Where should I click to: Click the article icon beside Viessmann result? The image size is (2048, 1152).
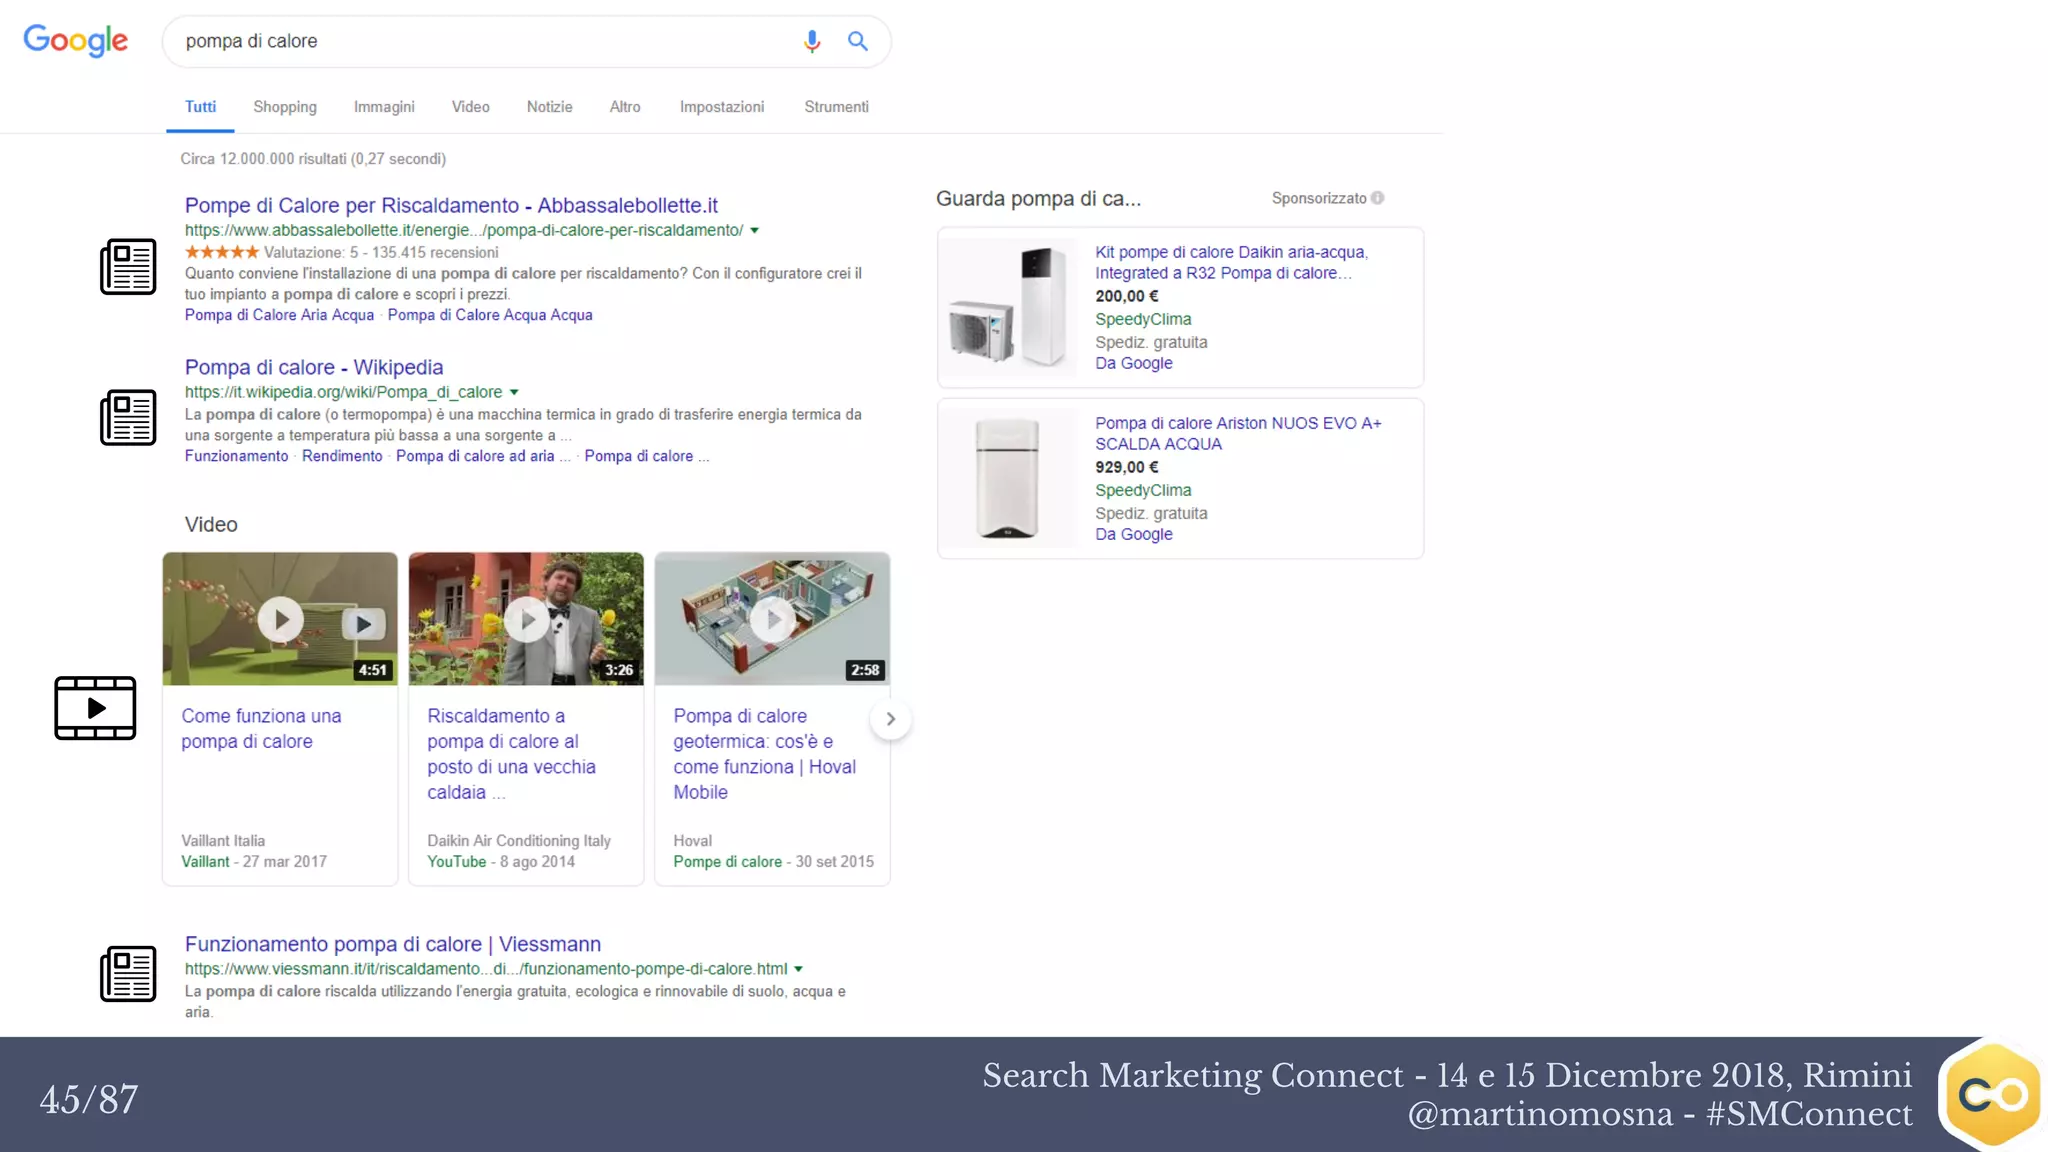click(128, 974)
